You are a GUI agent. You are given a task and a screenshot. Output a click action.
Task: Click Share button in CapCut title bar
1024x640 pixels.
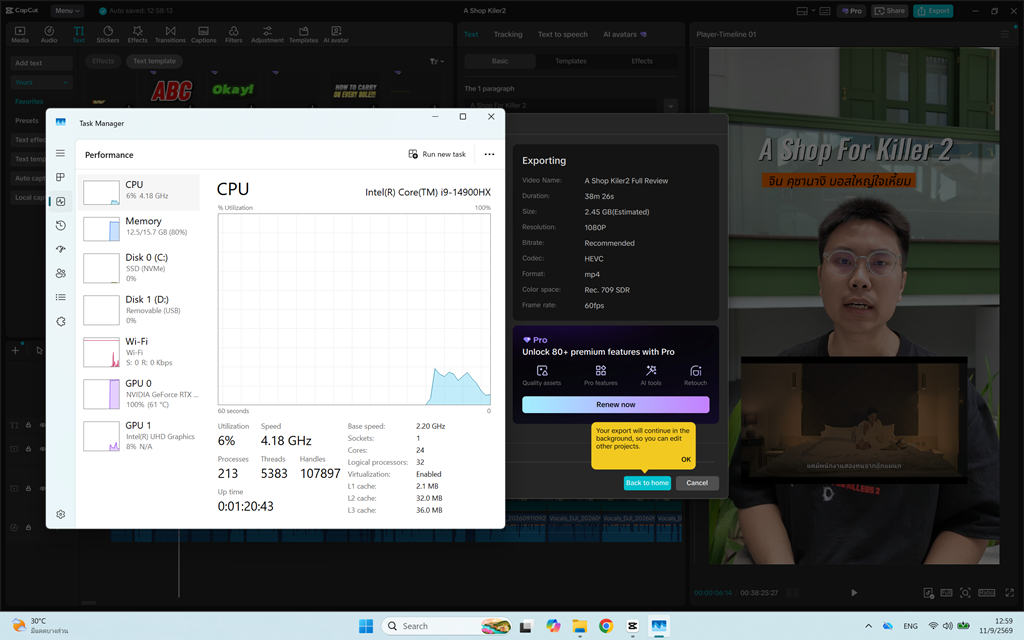tap(889, 10)
